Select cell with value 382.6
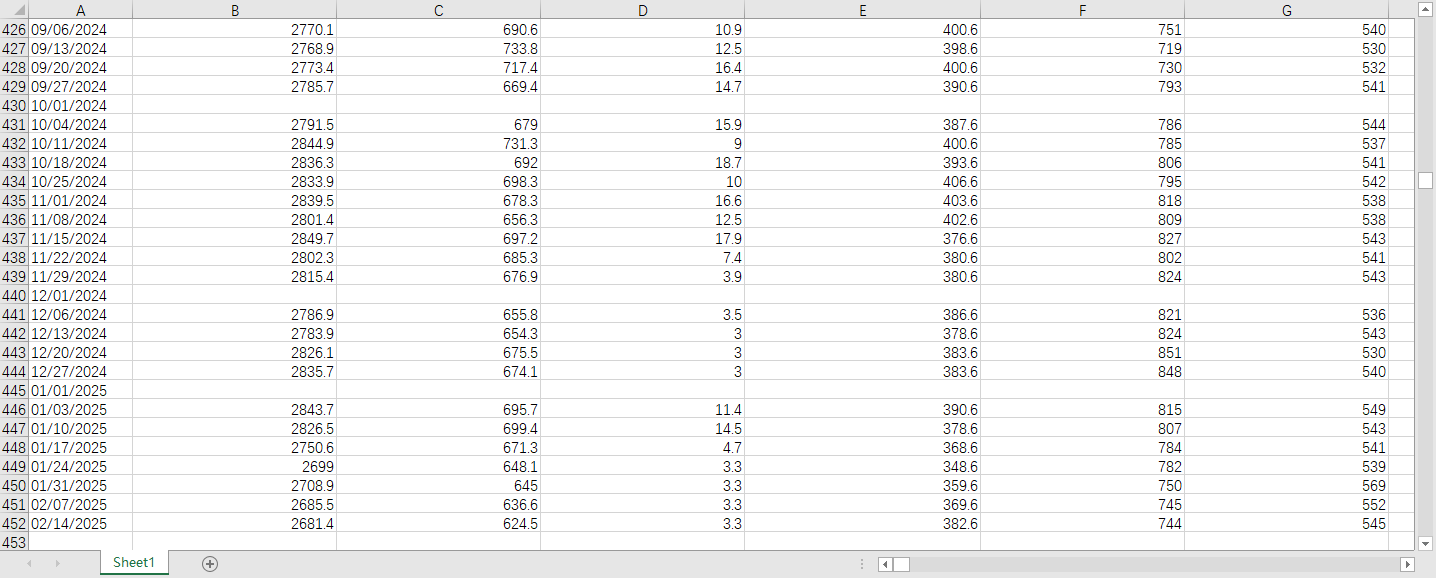The width and height of the screenshot is (1436, 578). tap(862, 524)
